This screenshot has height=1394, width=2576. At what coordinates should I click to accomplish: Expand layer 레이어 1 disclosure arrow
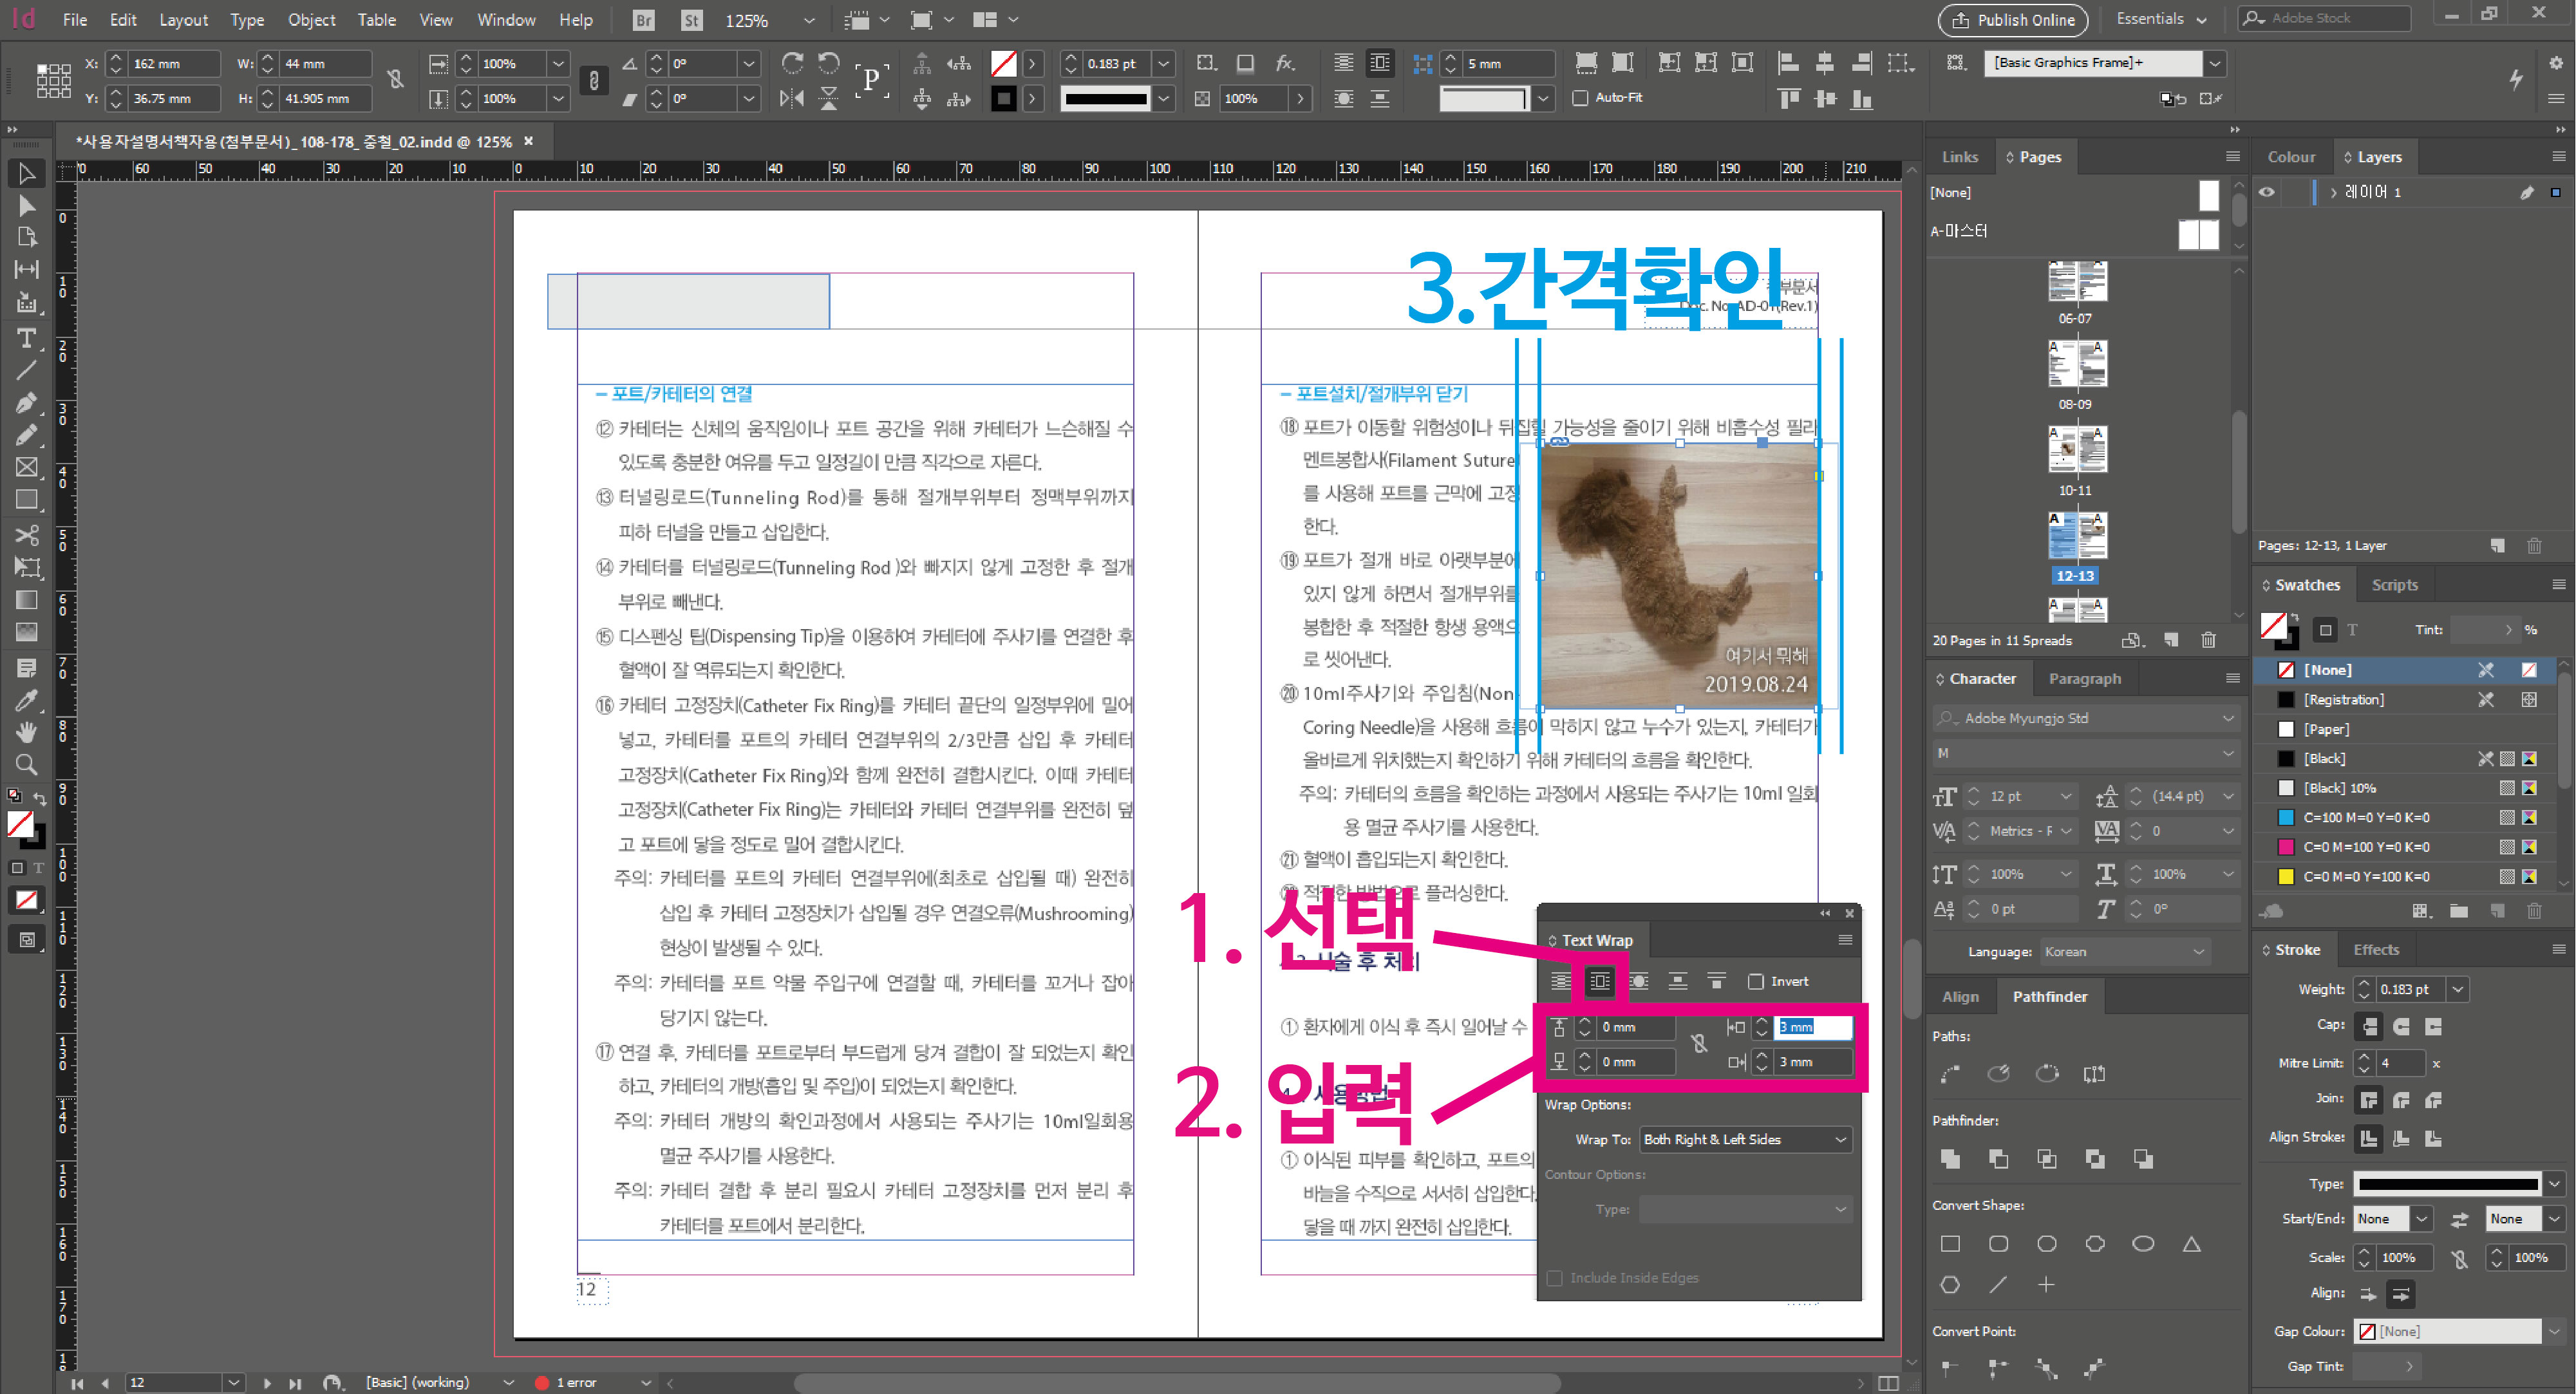click(2333, 192)
